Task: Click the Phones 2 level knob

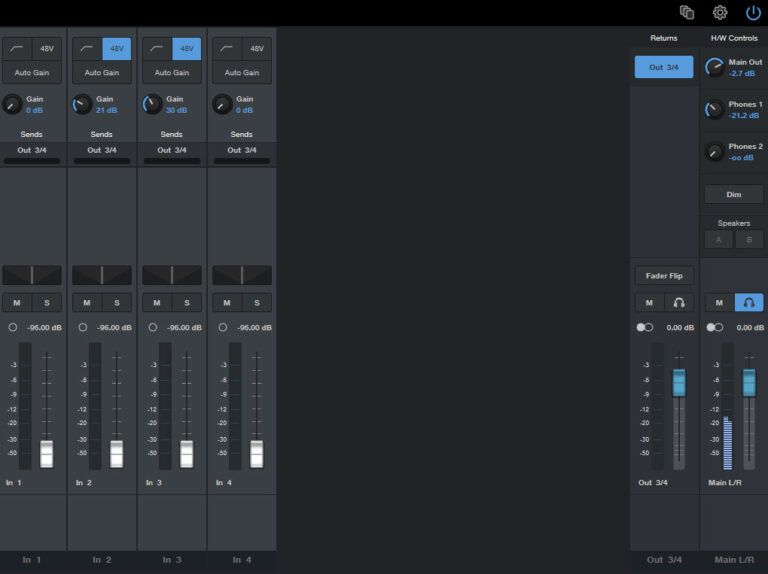Action: (715, 151)
